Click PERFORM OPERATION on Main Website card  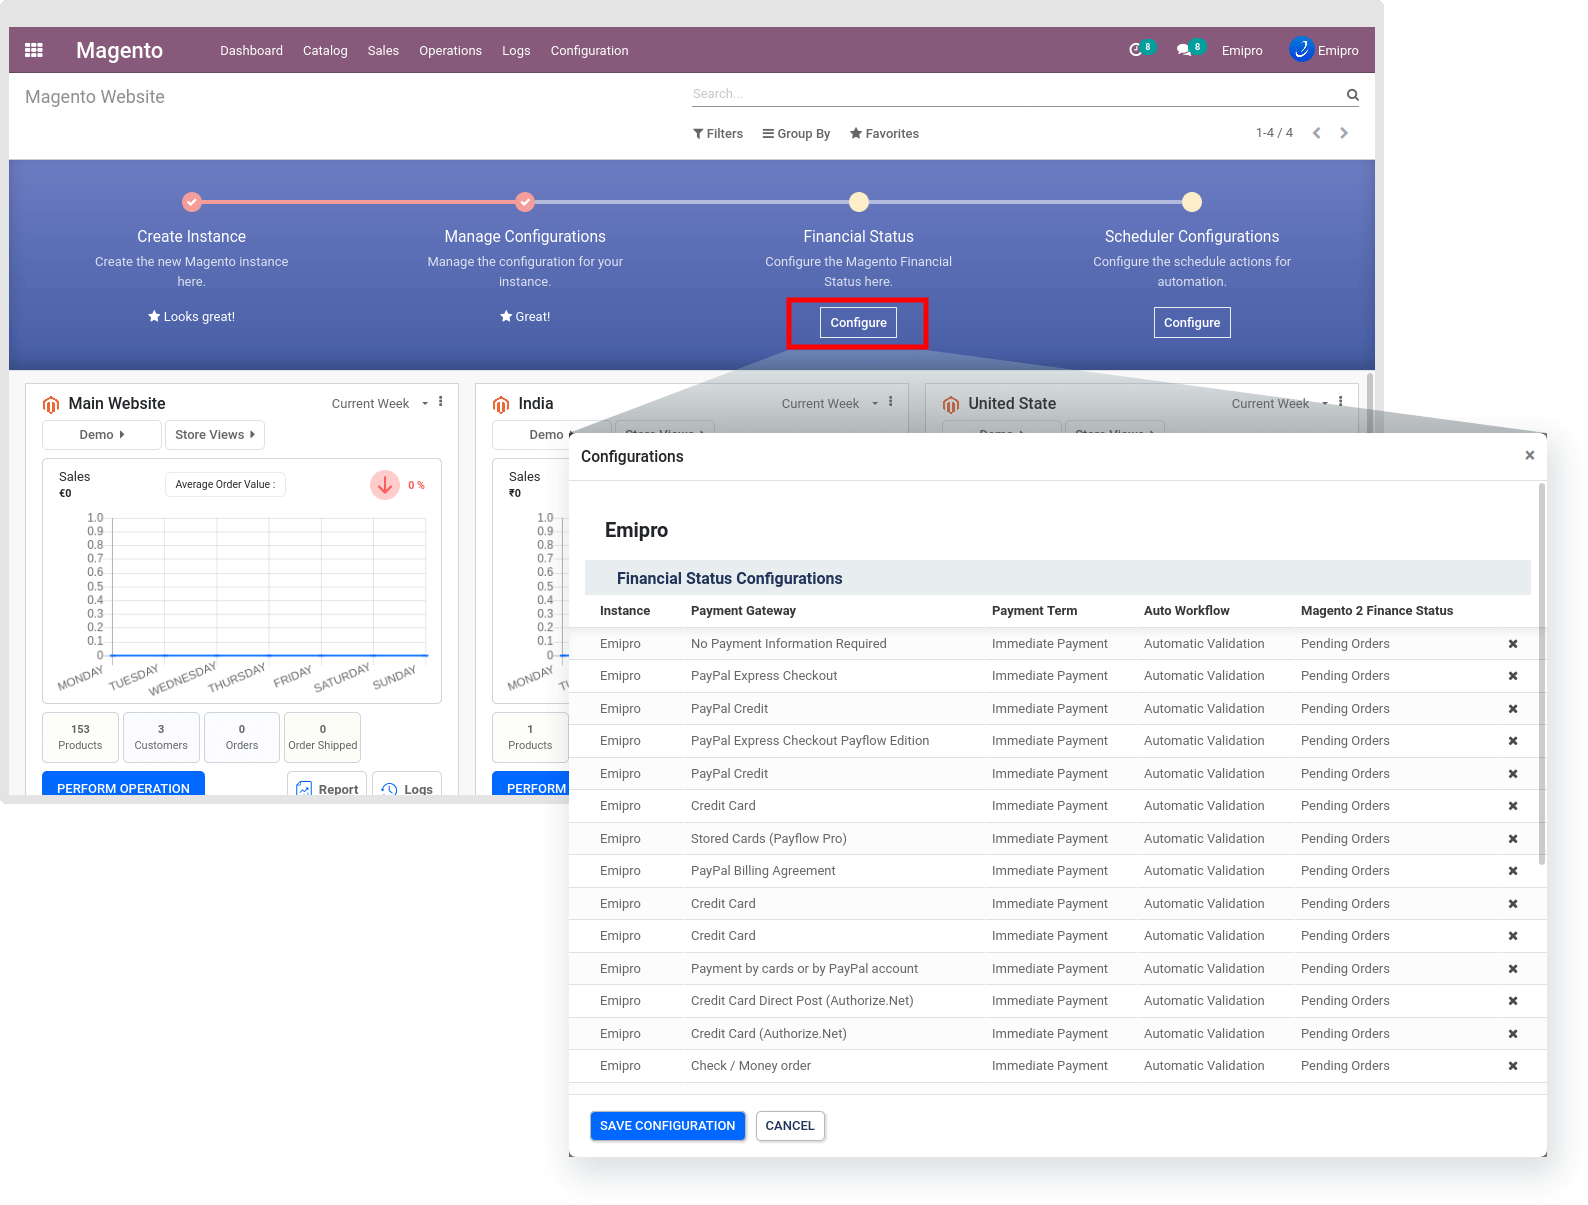(x=123, y=785)
